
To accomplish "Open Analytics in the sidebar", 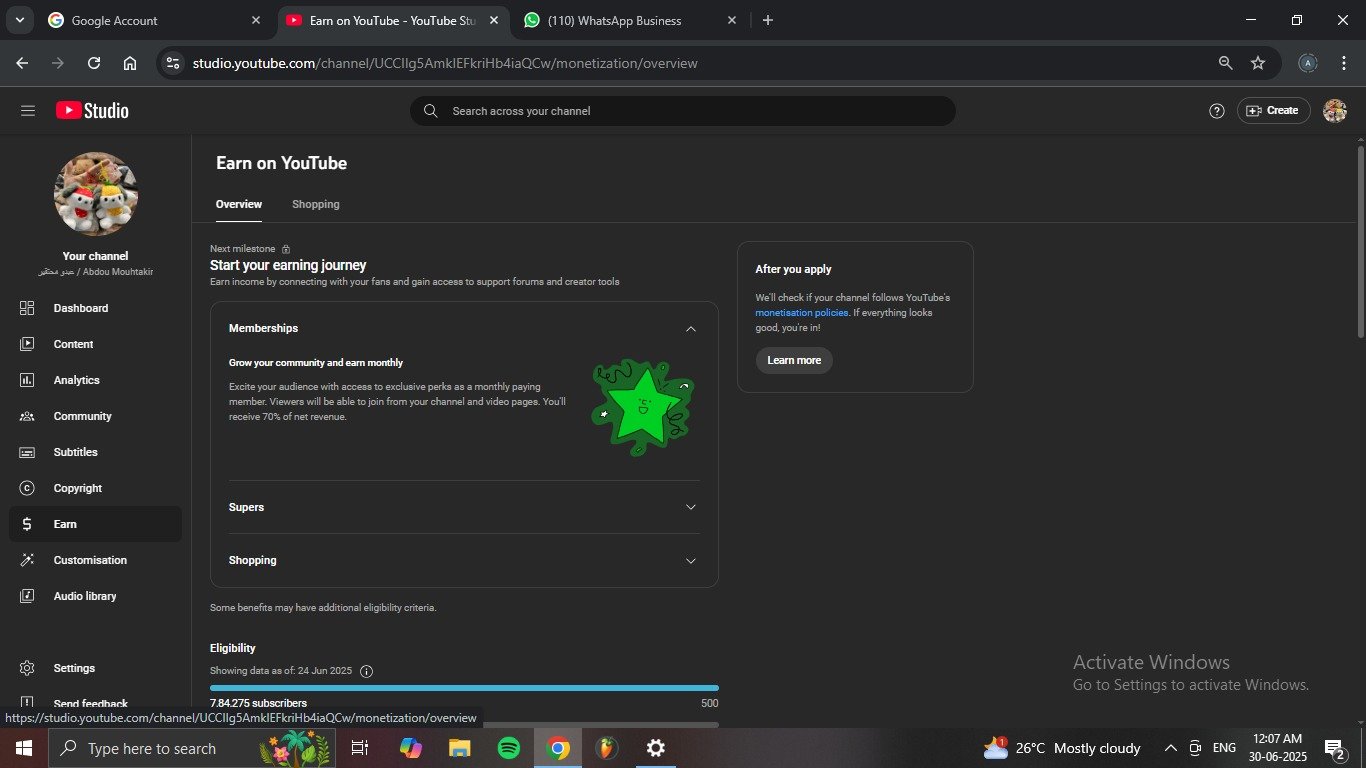I will [x=95, y=380].
